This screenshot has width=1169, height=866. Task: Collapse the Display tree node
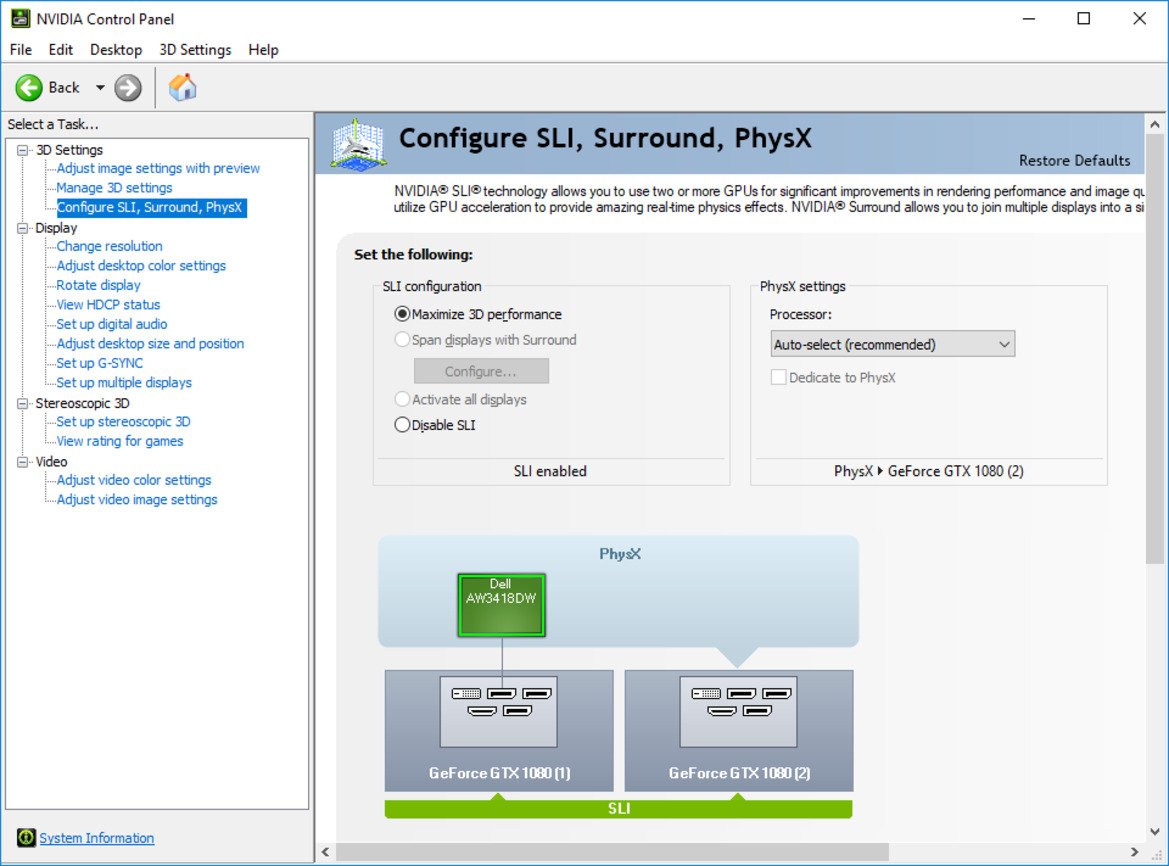pos(24,227)
